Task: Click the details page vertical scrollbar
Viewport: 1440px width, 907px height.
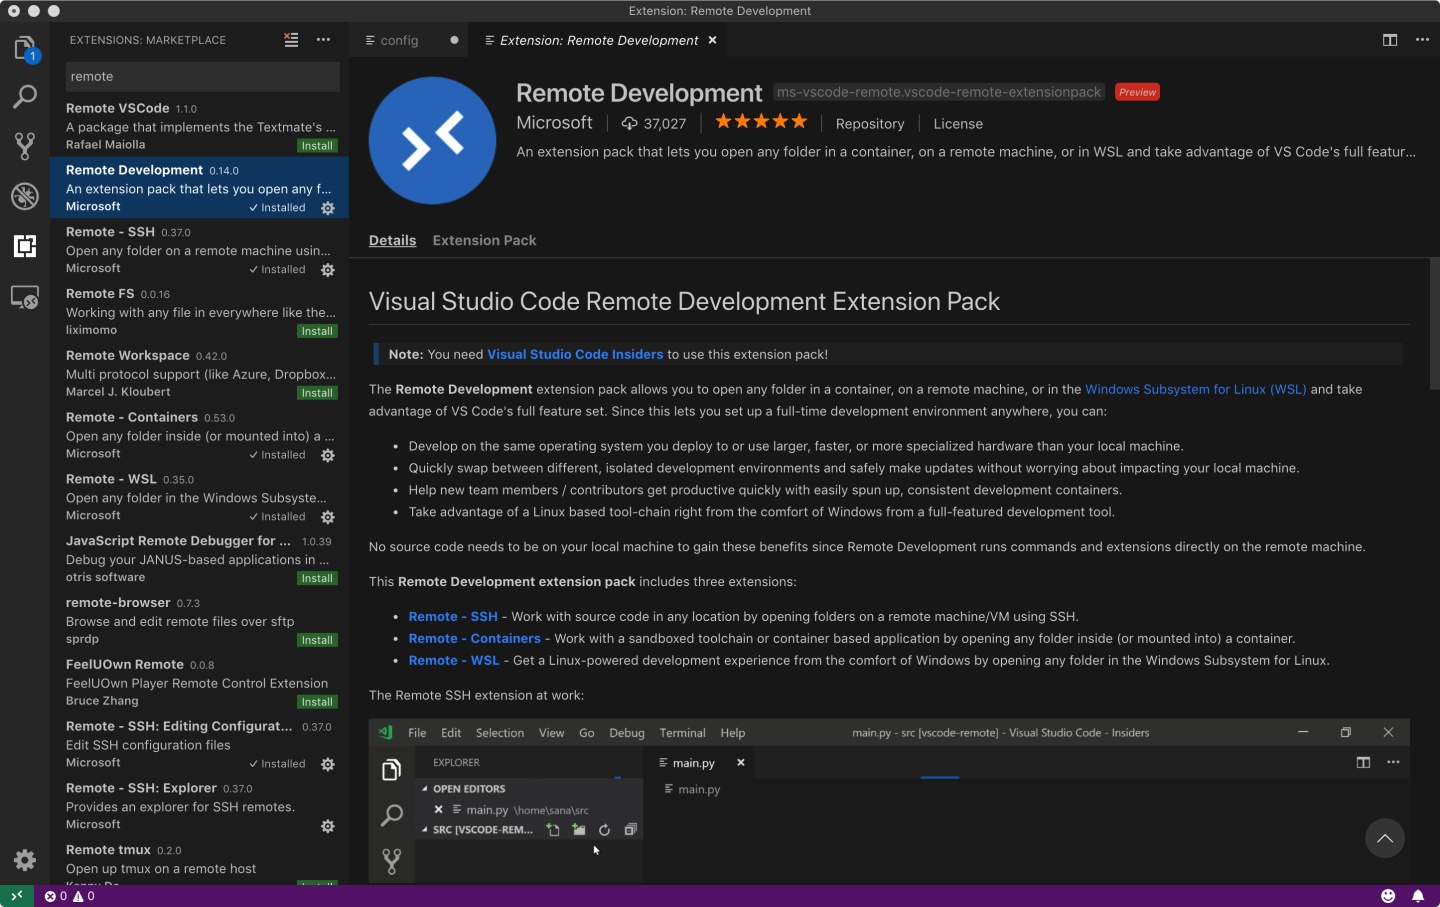Action: pyautogui.click(x=1434, y=323)
